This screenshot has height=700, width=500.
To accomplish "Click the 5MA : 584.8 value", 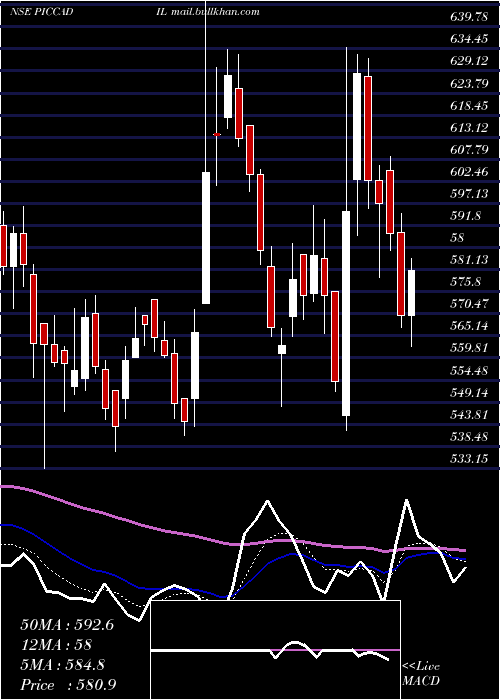I will (62, 665).
